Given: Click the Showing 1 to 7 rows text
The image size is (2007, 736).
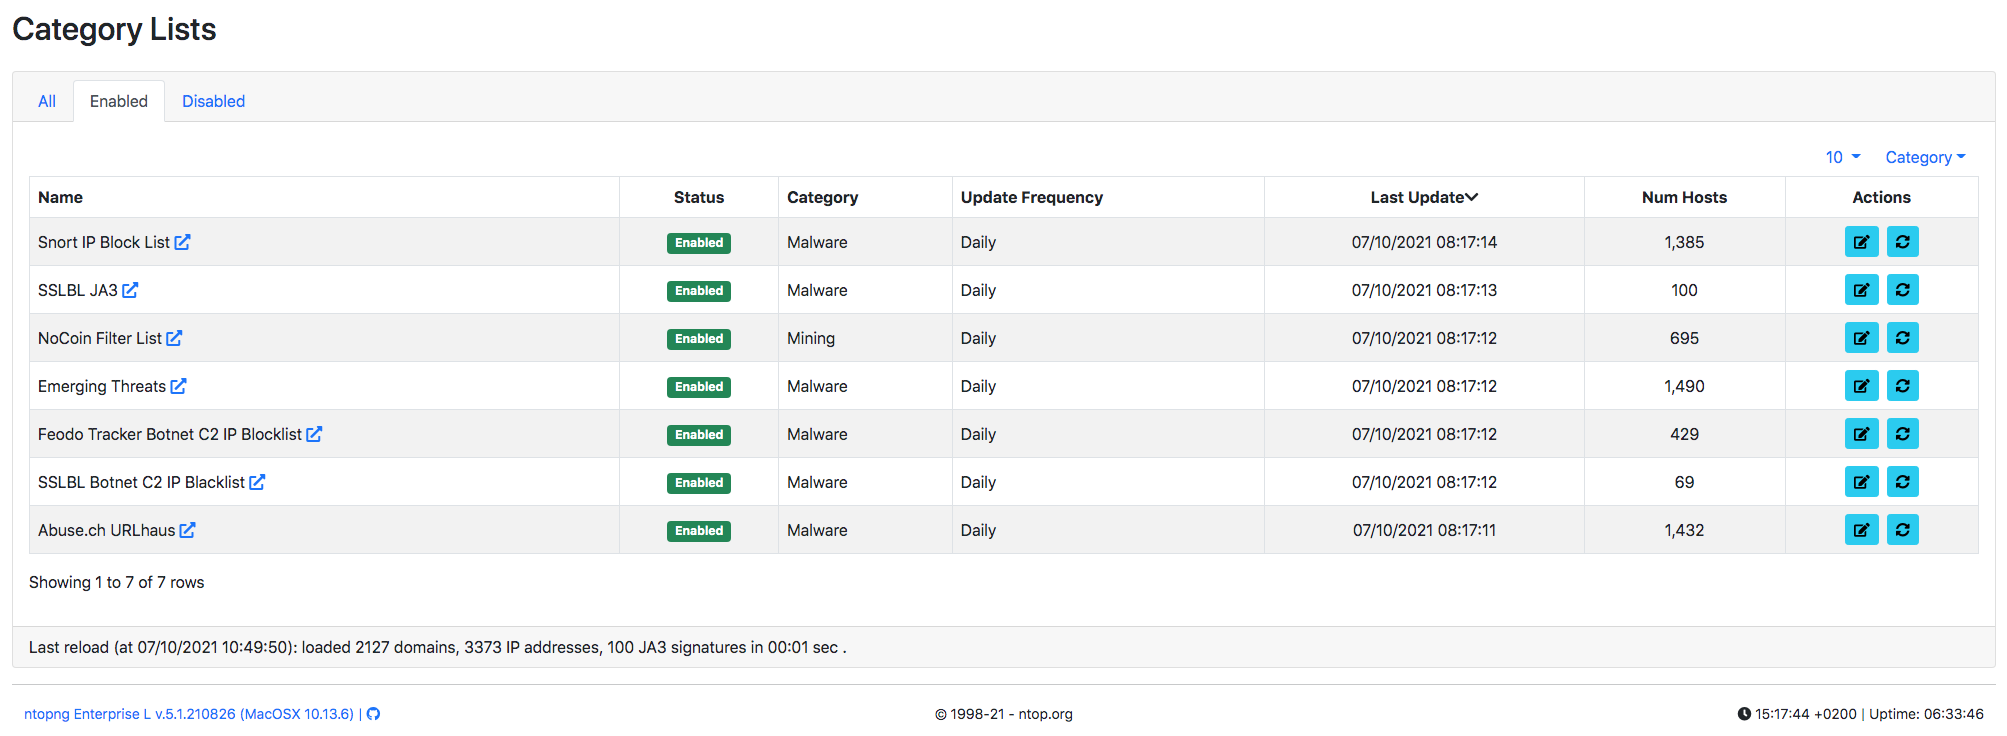Looking at the screenshot, I should (116, 582).
